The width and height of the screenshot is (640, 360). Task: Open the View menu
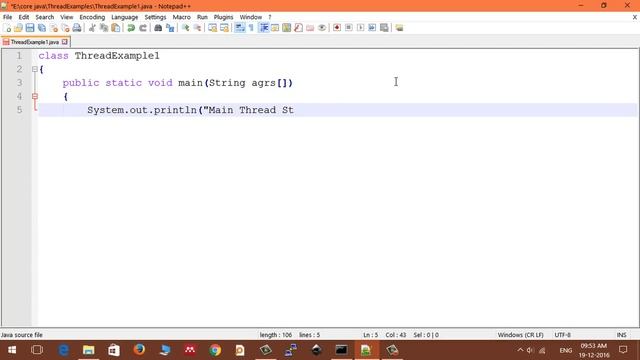tap(67, 17)
